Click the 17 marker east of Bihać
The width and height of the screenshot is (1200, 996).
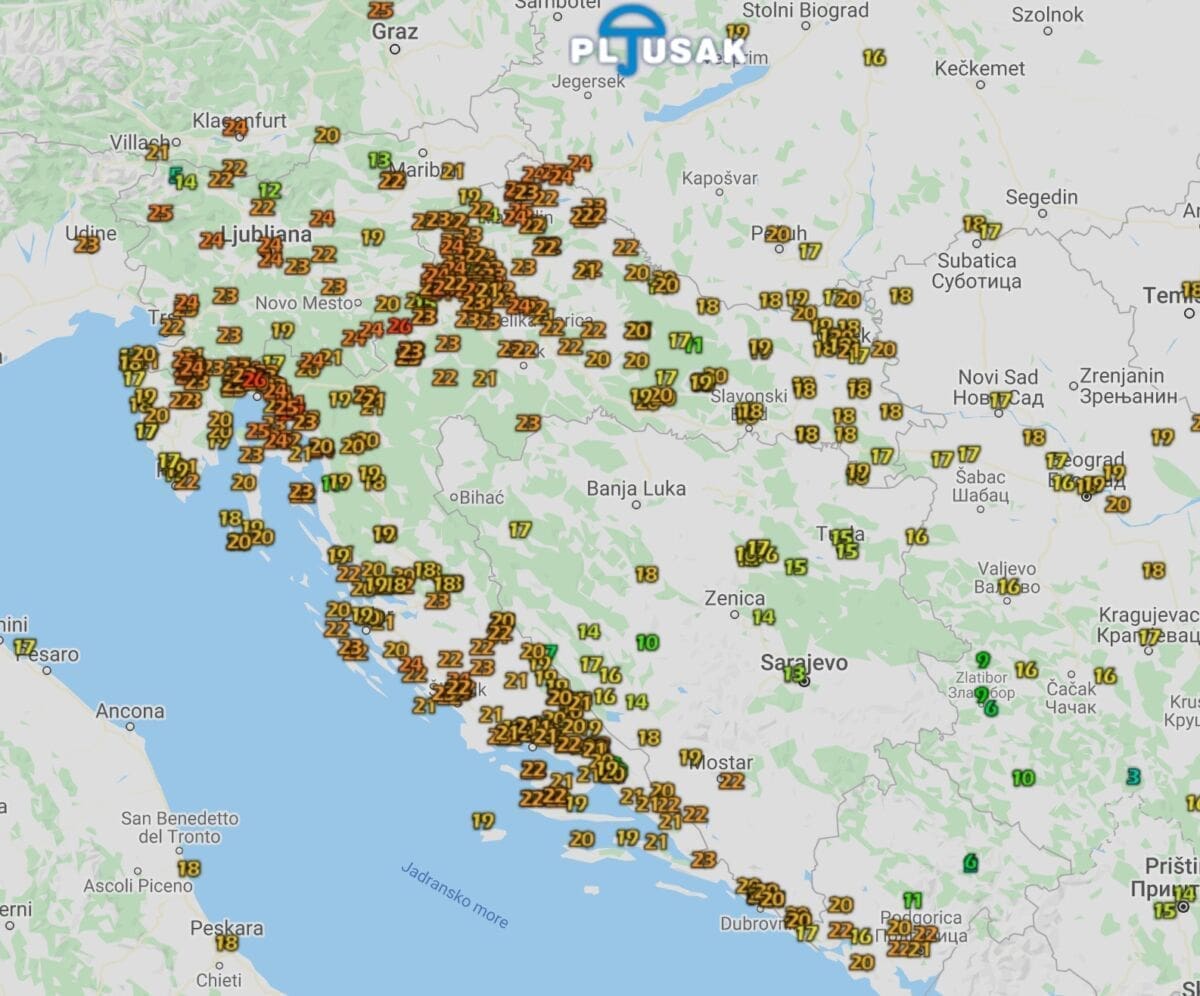519,529
